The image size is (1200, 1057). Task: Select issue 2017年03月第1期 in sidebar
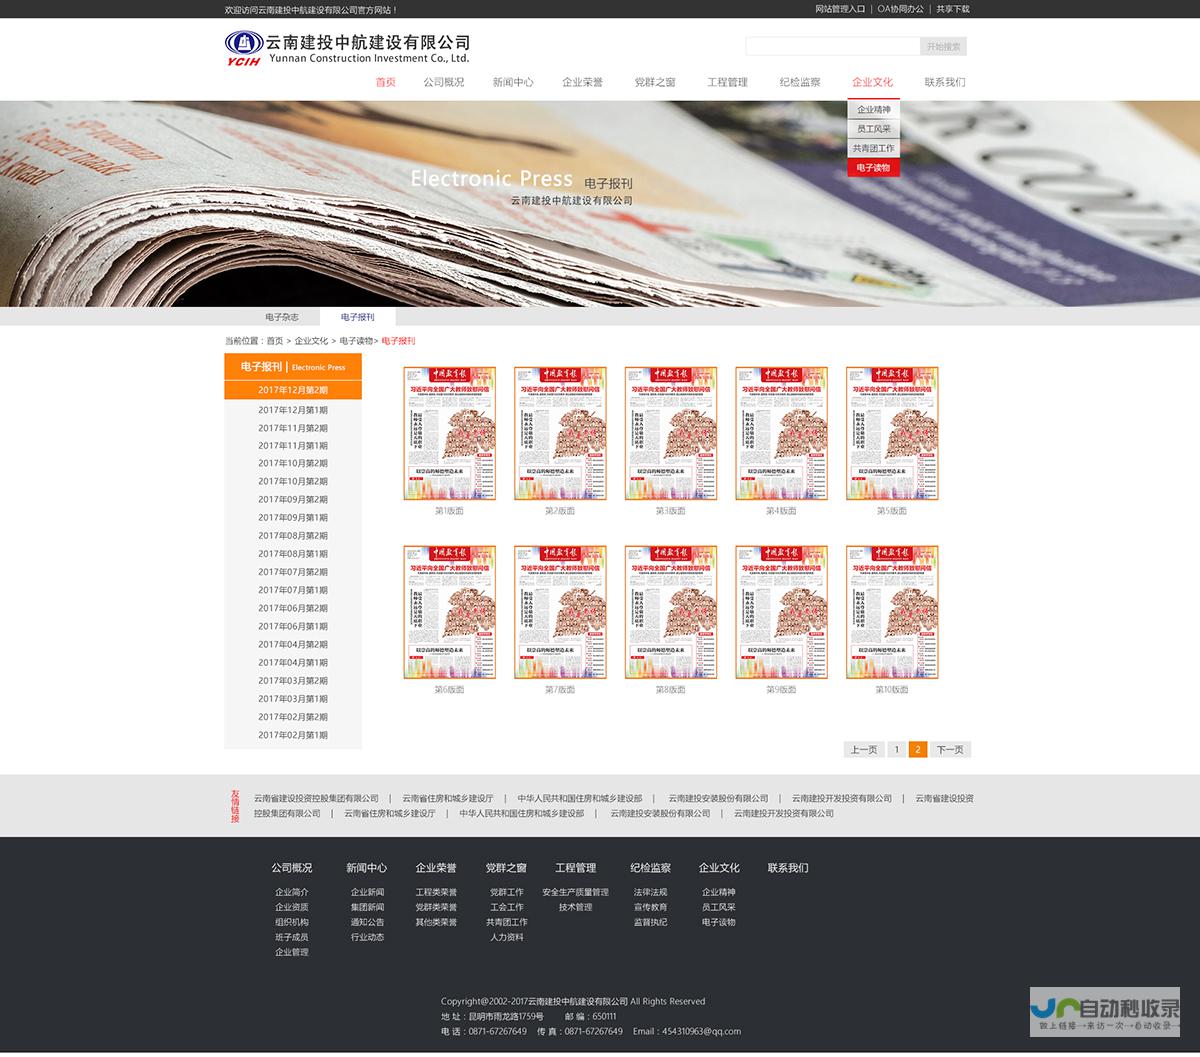click(293, 699)
